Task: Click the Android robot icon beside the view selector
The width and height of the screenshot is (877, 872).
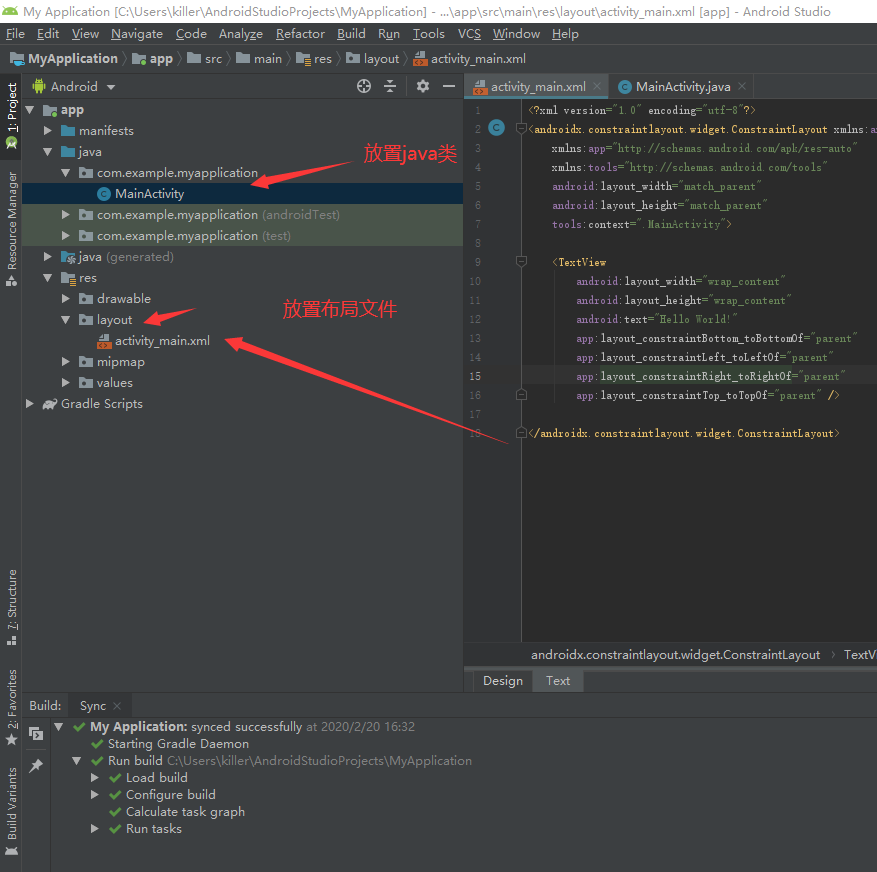Action: point(39,86)
